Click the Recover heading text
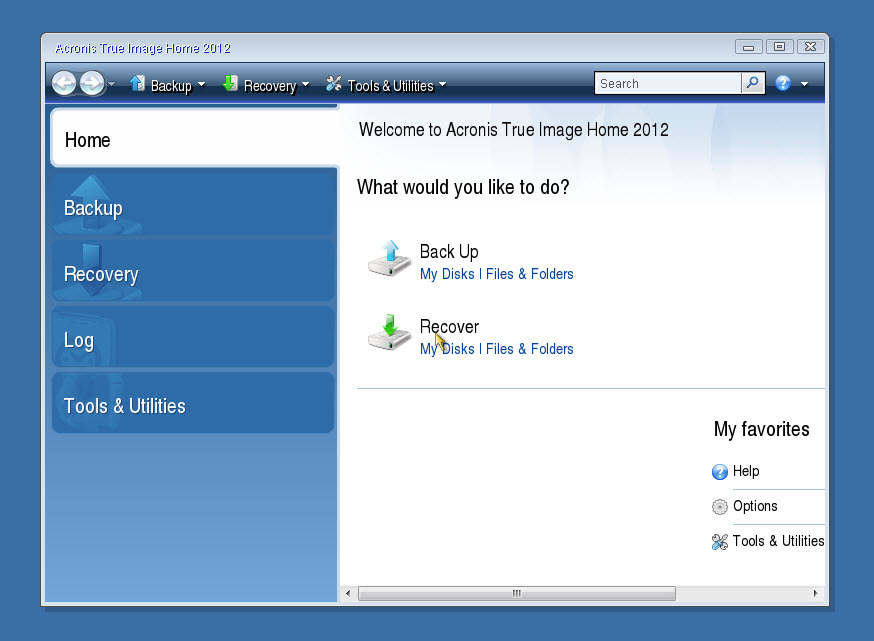874x641 pixels. coord(449,327)
